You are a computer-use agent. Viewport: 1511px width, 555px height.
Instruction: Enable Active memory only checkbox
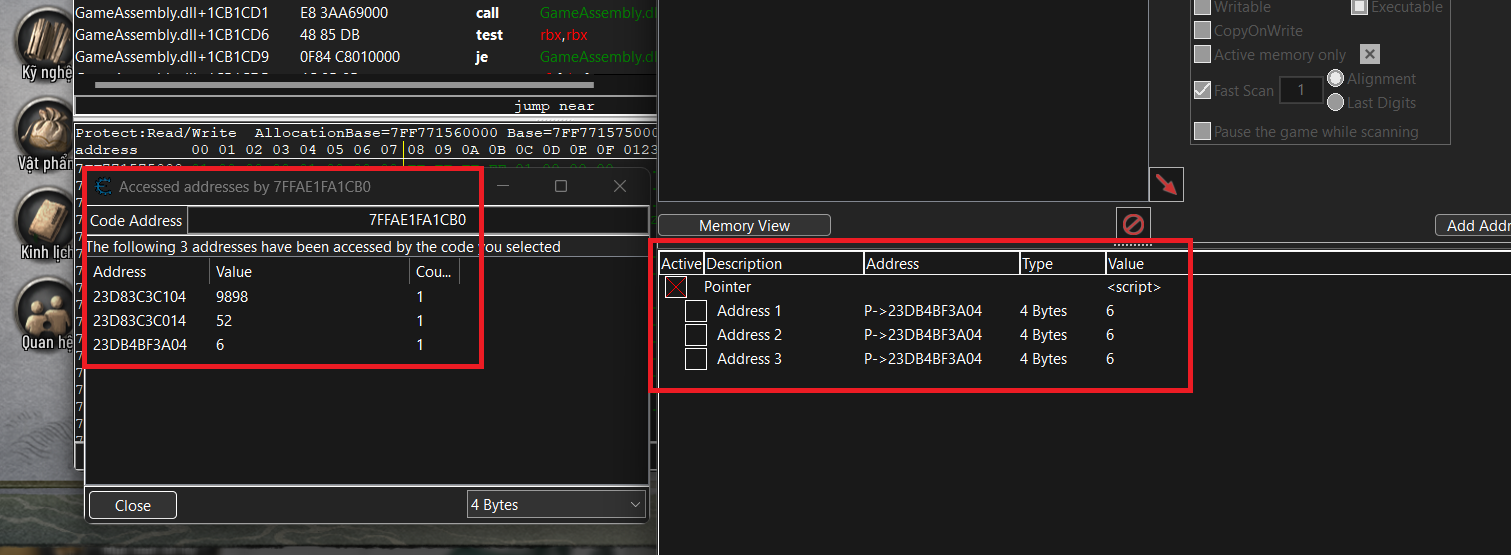click(1202, 55)
